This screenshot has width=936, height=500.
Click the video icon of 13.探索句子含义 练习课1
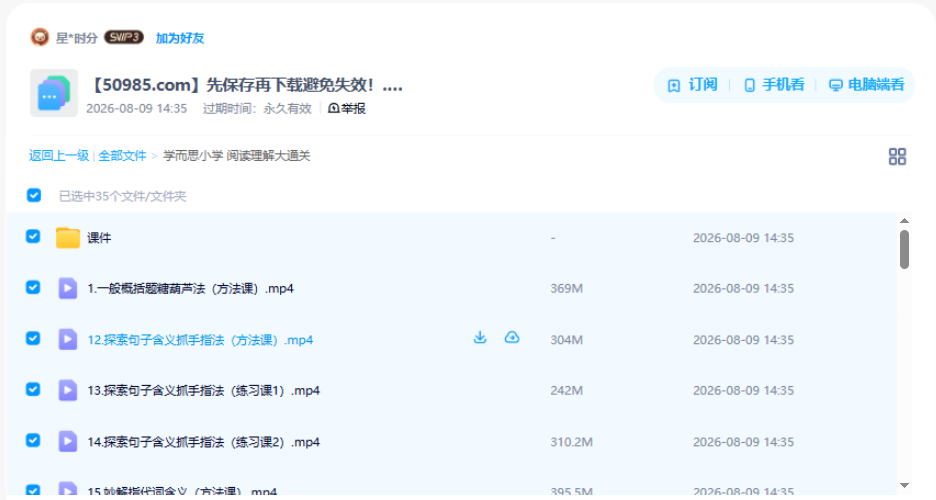coord(67,390)
